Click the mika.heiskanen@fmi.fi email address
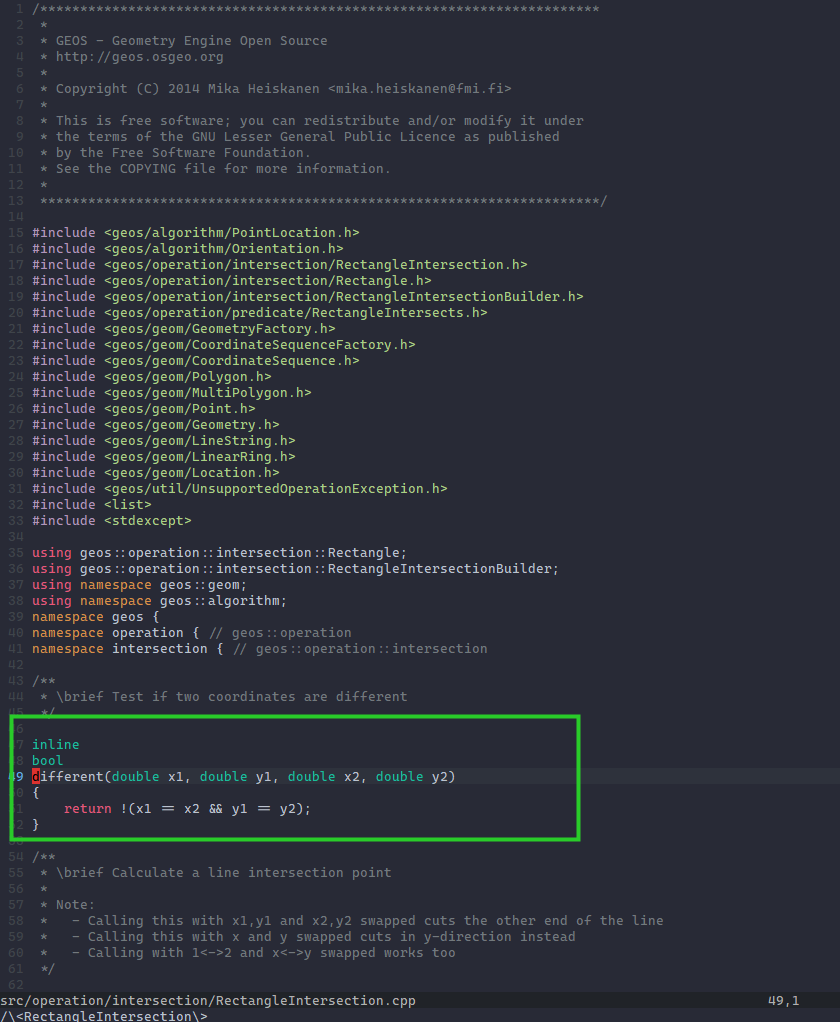 (x=419, y=89)
